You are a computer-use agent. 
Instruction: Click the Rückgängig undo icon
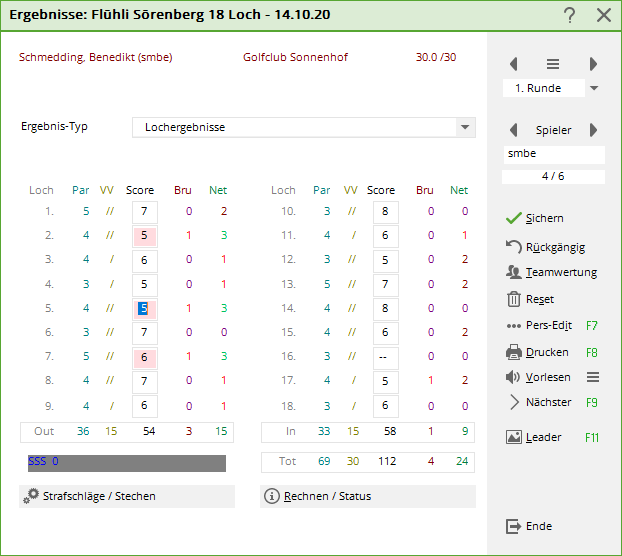(x=514, y=246)
